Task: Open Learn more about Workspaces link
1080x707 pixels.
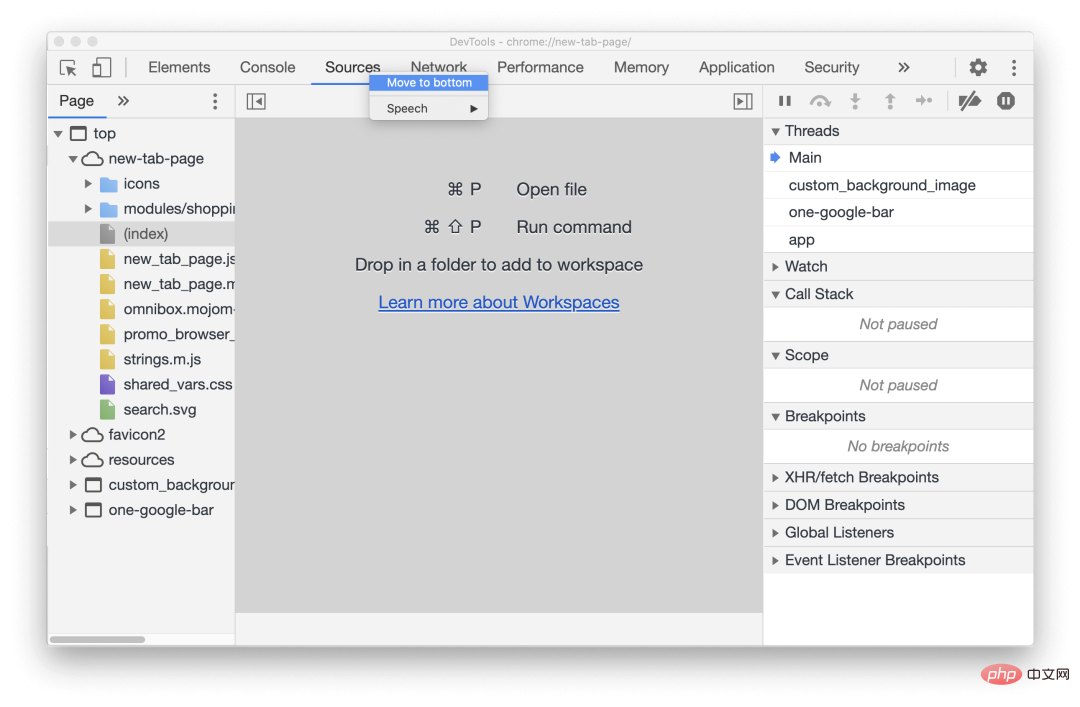Action: click(x=498, y=302)
